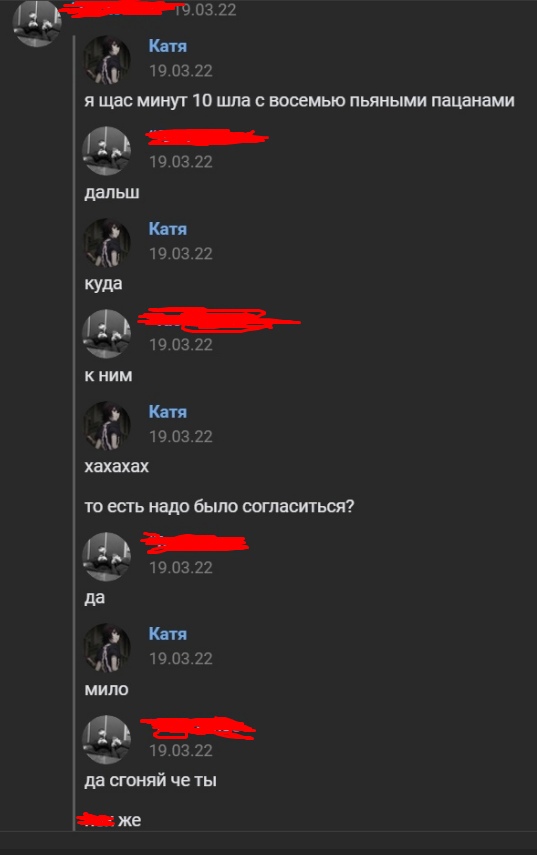This screenshot has height=855, width=537.
Task: Click Катя's name above the 'хахахах' message
Action: (x=167, y=412)
